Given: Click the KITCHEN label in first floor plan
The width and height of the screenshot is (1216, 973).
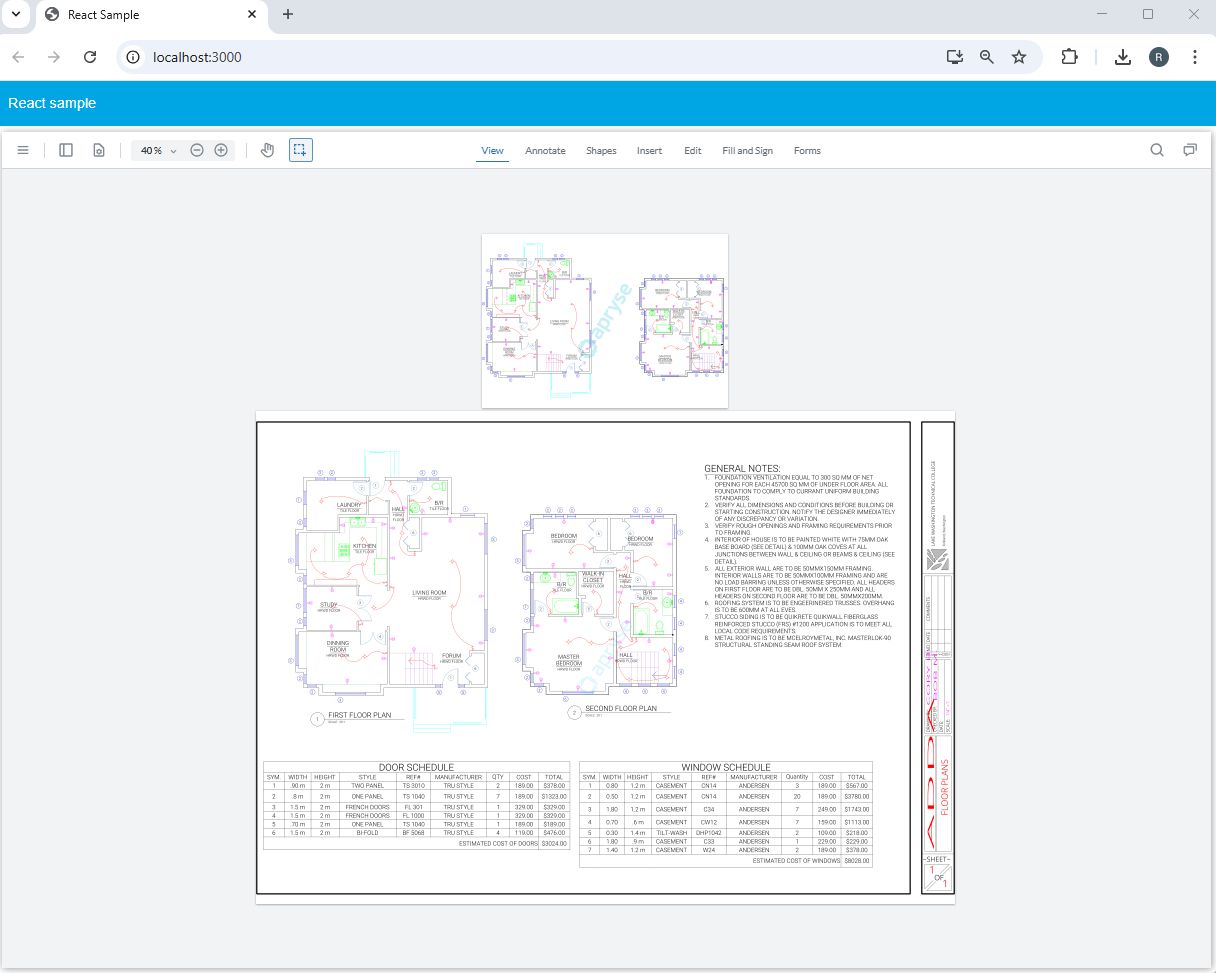Looking at the screenshot, I should 363,546.
